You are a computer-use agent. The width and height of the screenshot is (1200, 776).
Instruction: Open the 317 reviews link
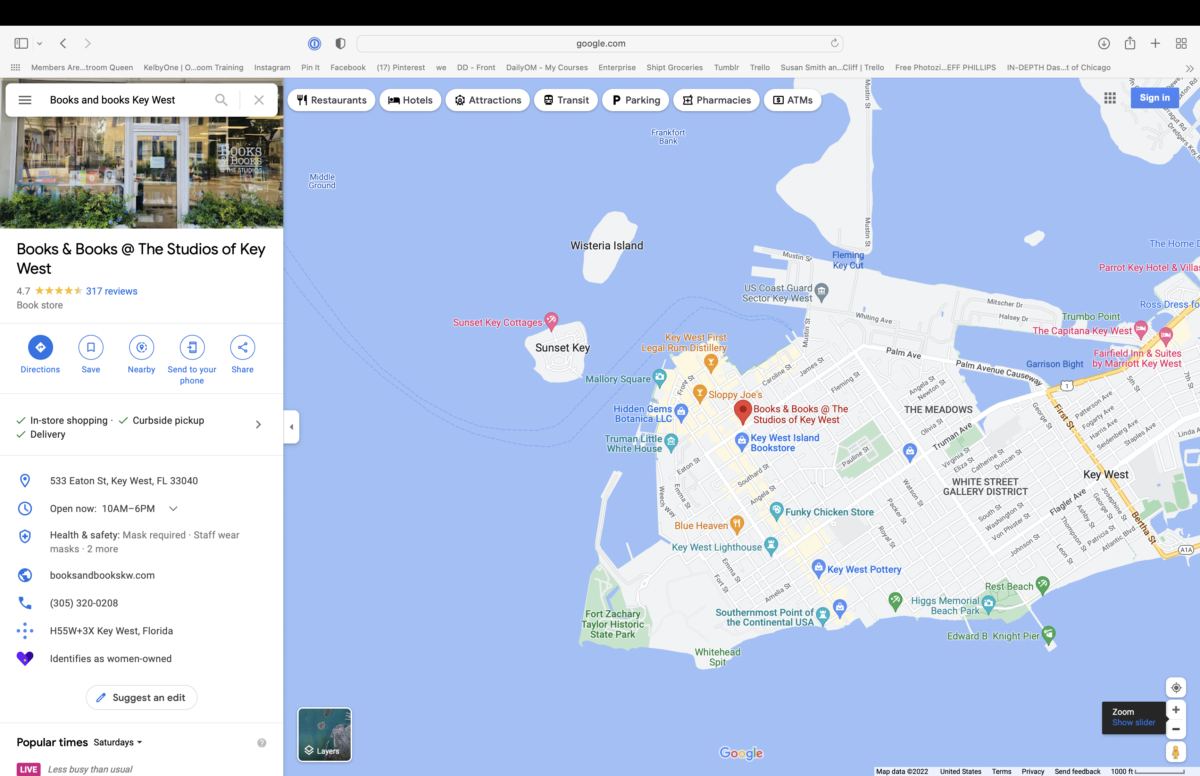pyautogui.click(x=112, y=291)
